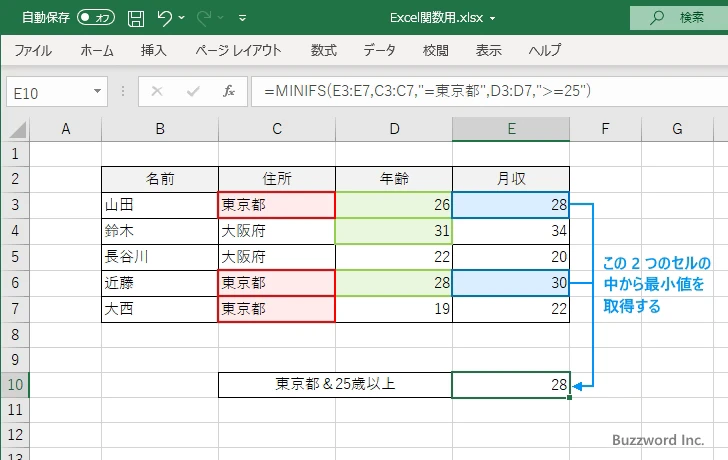Select column G header

click(677, 129)
